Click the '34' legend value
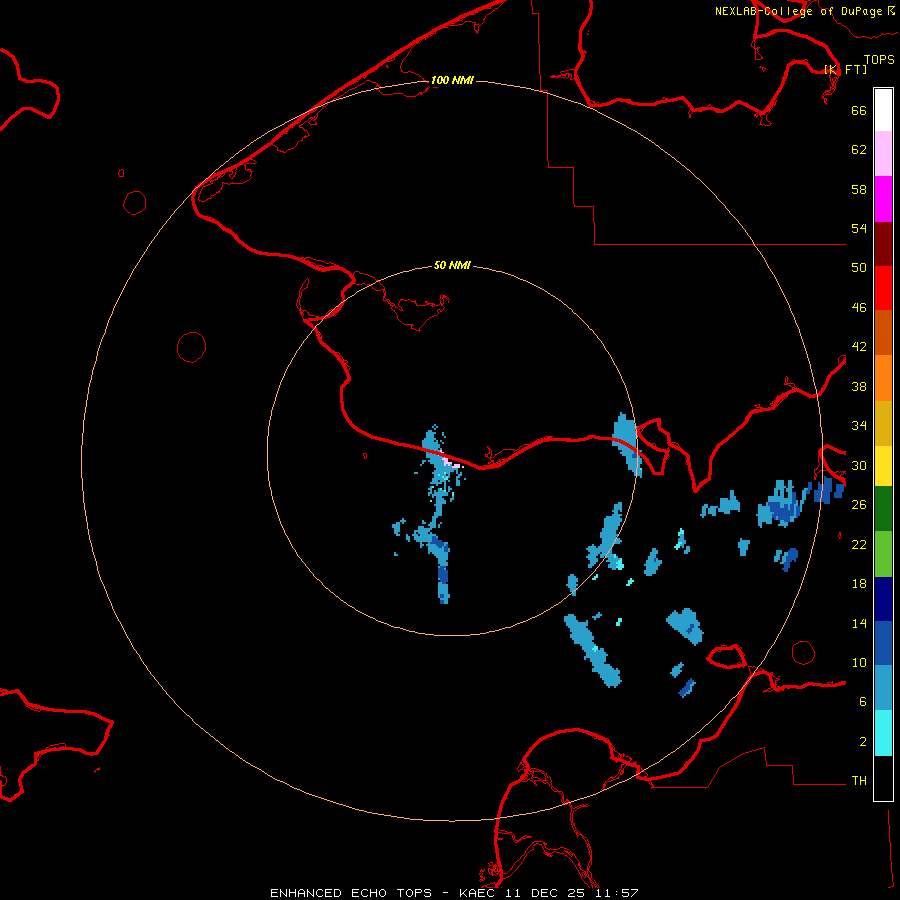Screen dimensions: 900x900 pos(859,426)
